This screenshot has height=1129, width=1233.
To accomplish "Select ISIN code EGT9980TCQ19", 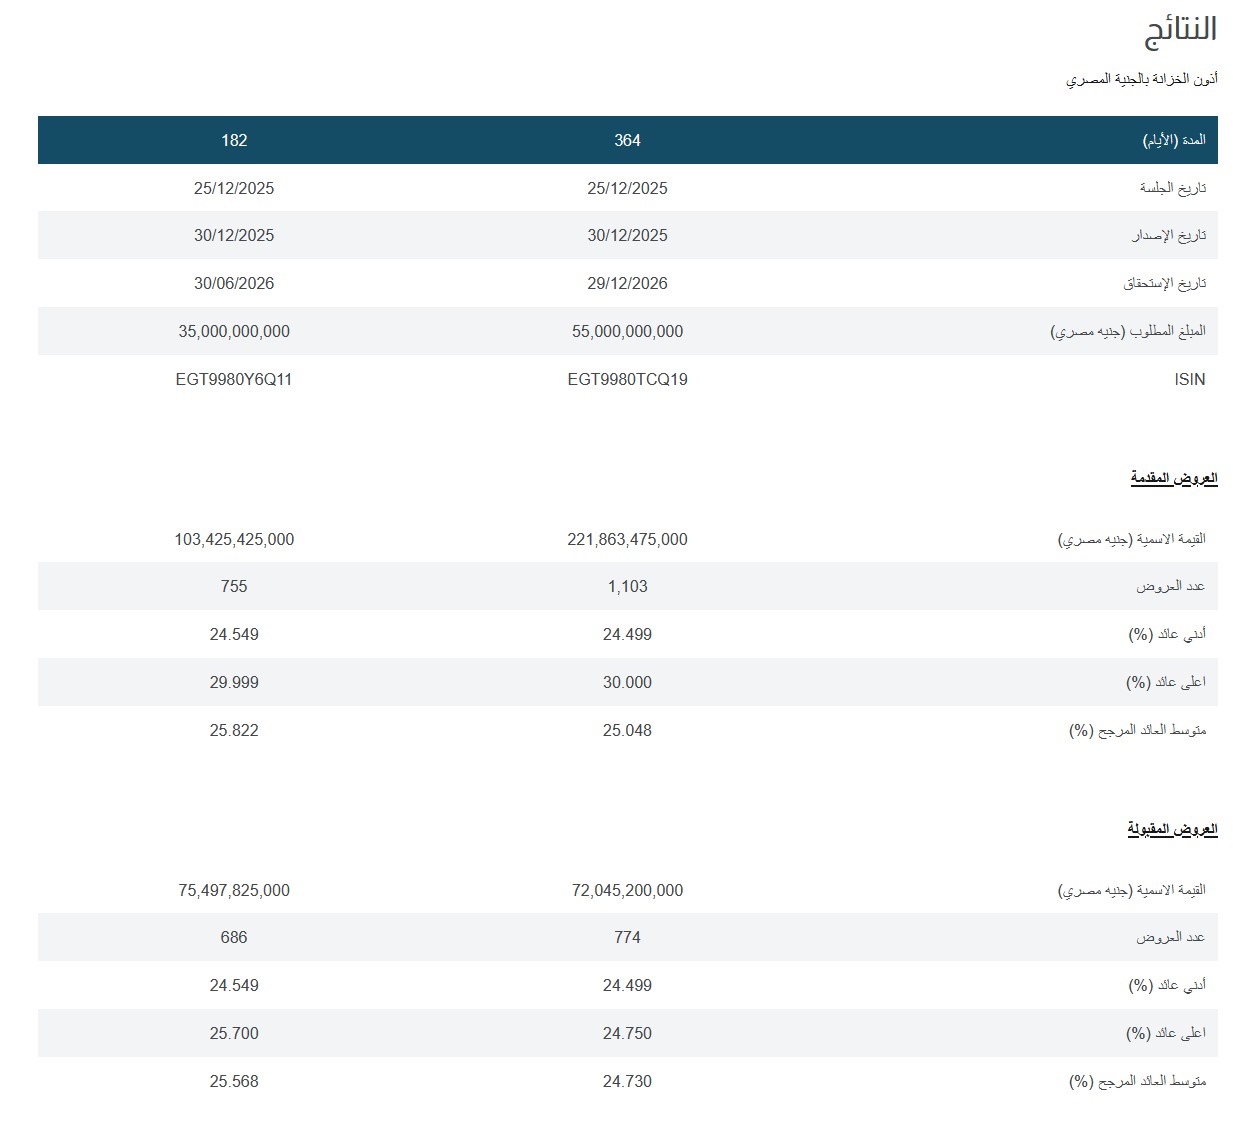I will [627, 379].
